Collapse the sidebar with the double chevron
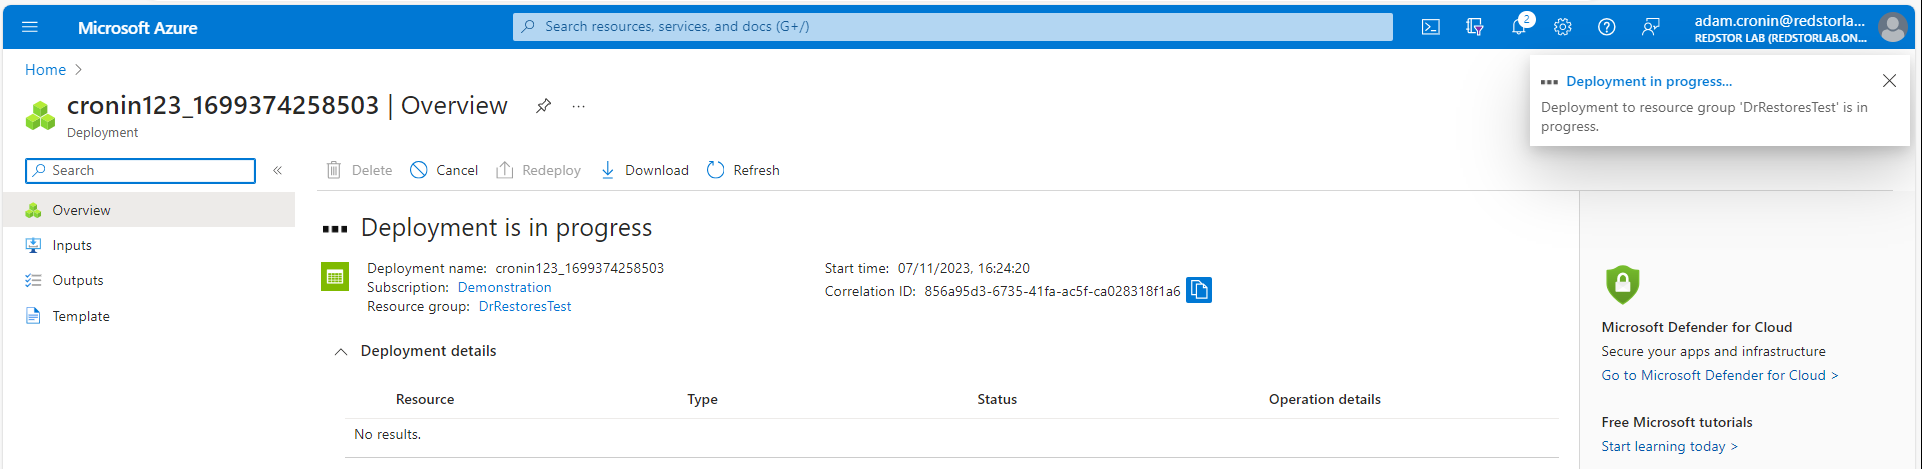The width and height of the screenshot is (1927, 469). [278, 170]
